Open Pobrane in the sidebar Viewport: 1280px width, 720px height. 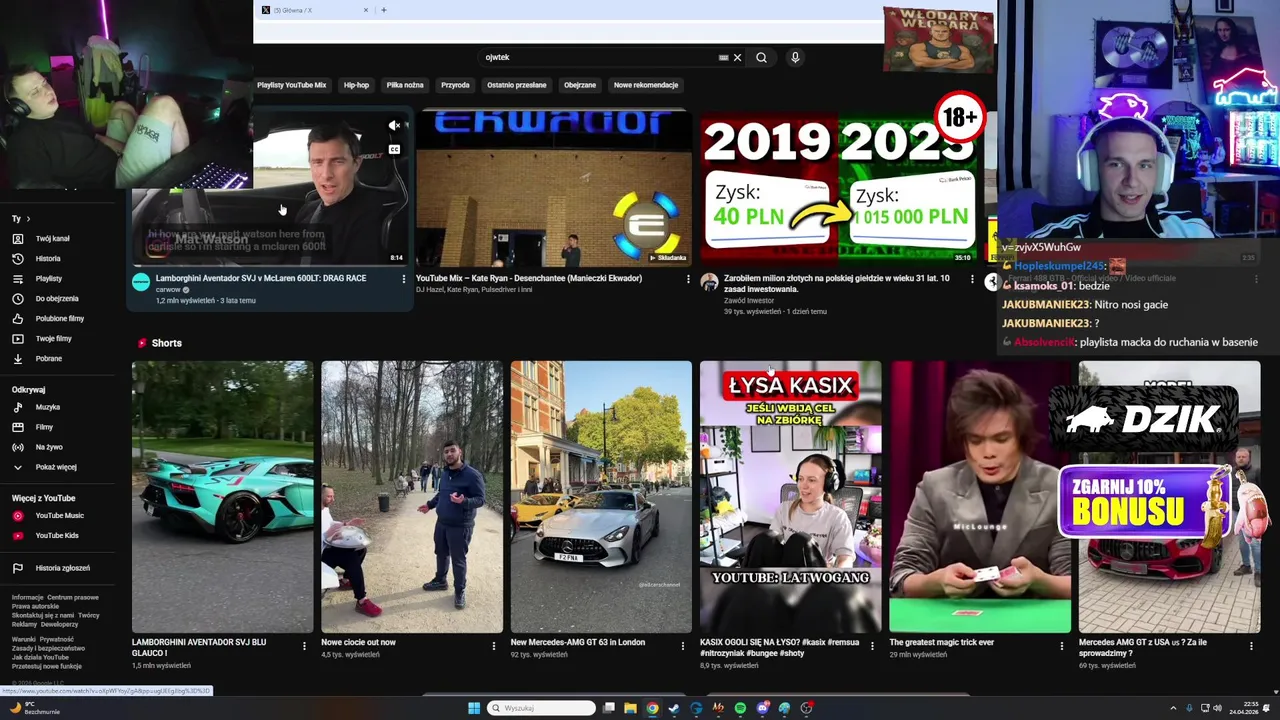(48, 359)
